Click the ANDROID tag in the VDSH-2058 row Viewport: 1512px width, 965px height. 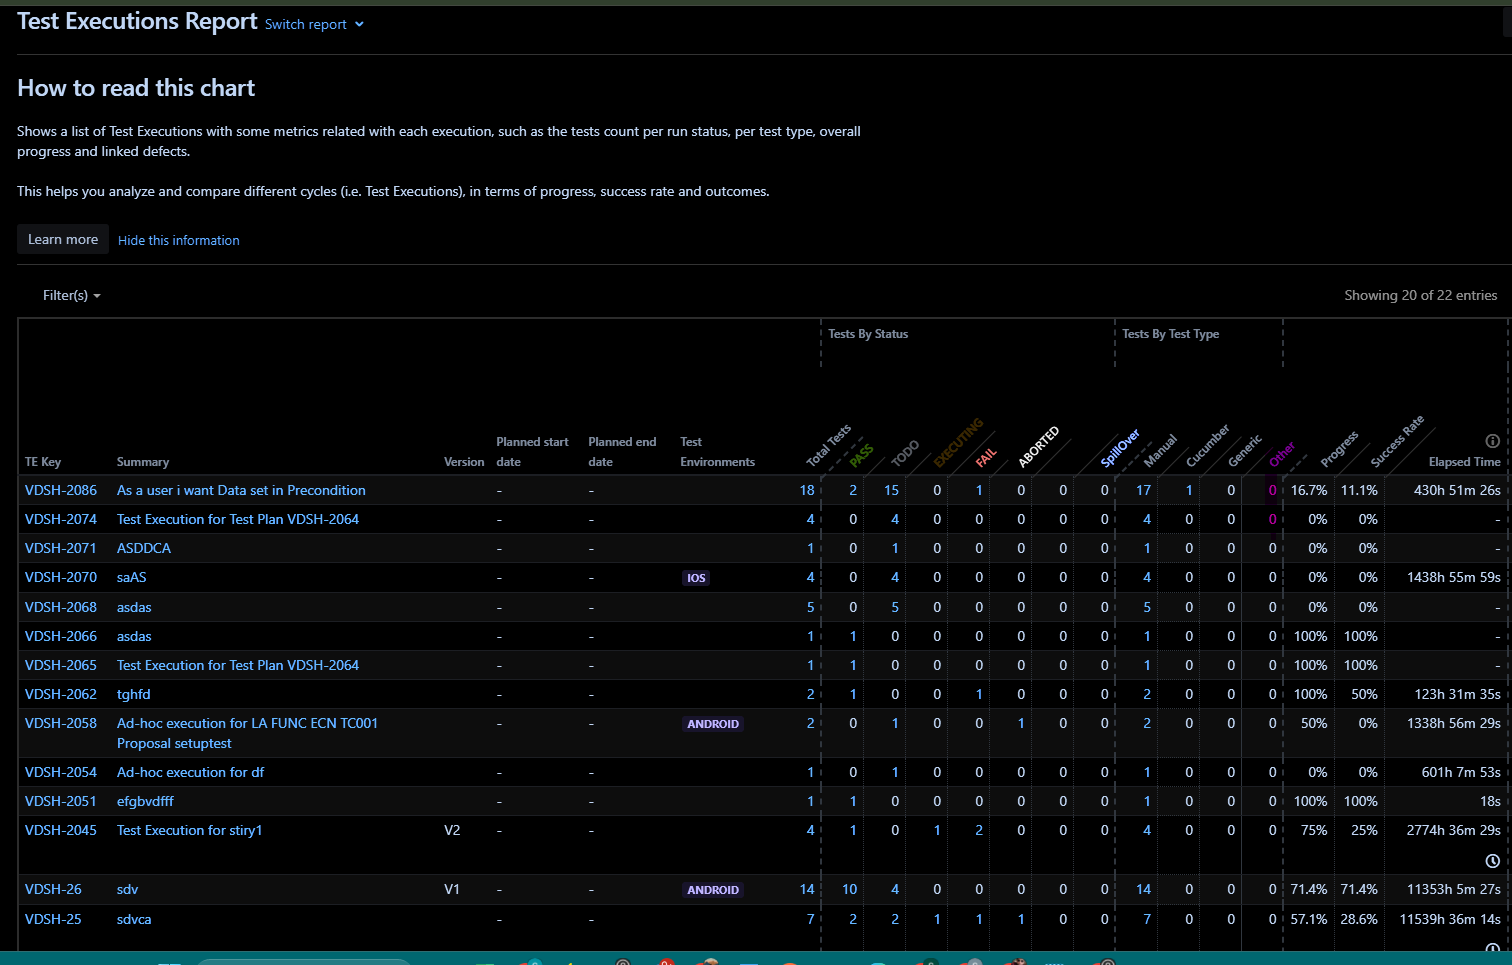[x=713, y=724]
